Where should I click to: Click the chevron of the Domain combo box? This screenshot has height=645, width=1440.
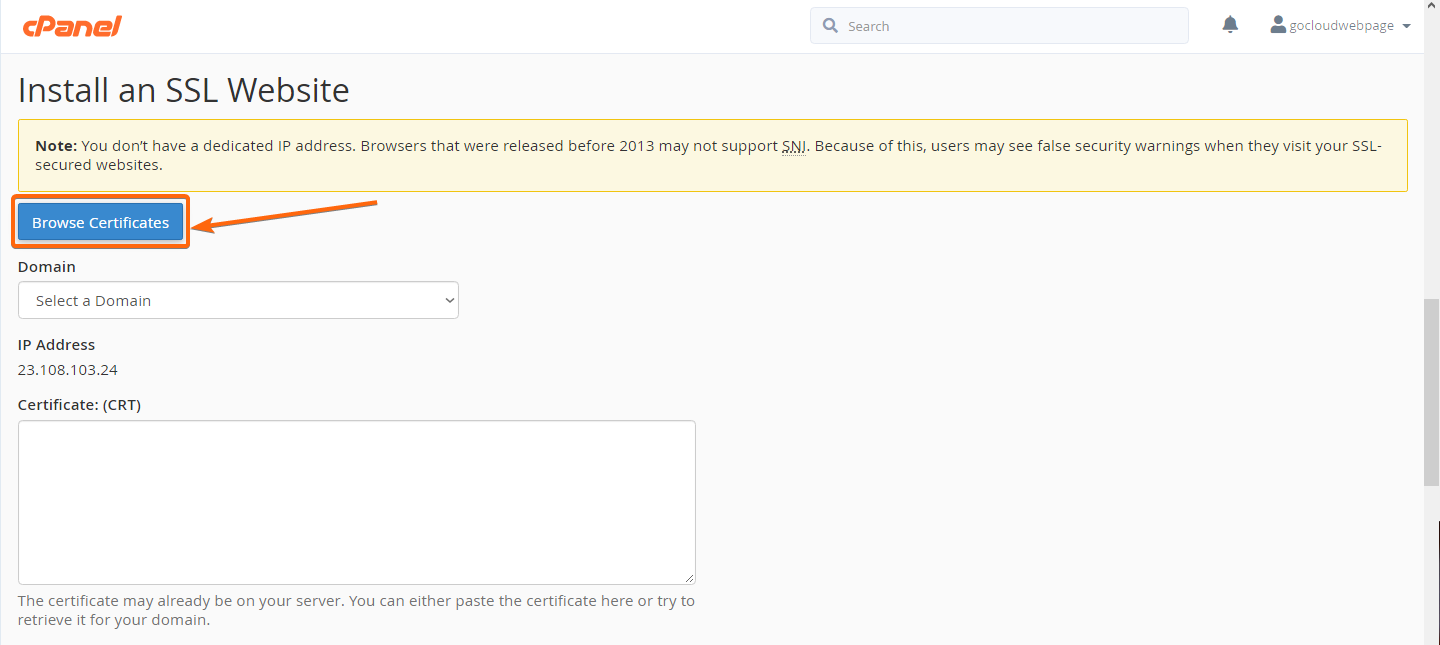[x=449, y=300]
